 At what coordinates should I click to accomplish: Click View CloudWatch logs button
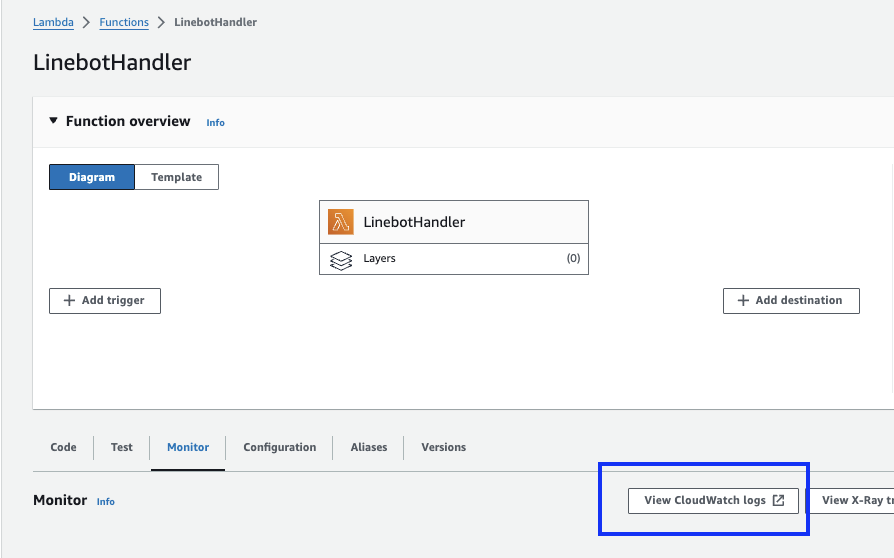pos(713,501)
